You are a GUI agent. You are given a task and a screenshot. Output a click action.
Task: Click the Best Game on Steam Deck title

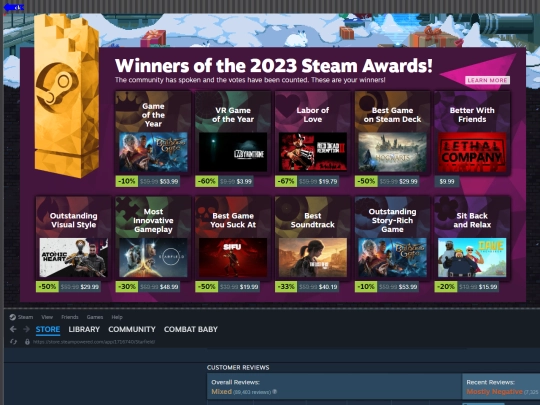[392, 115]
